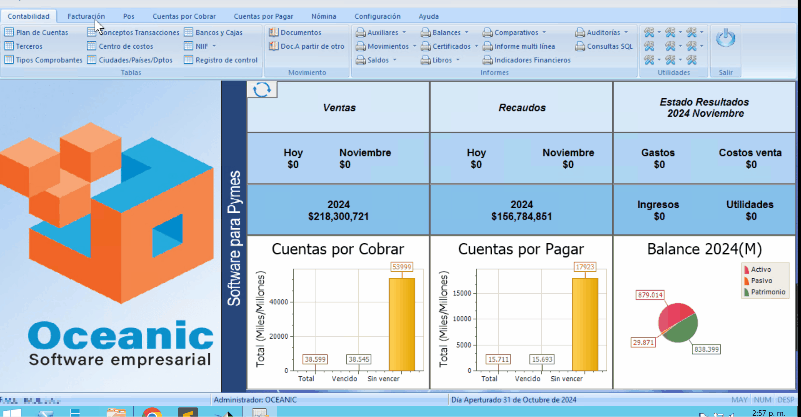
Task: Switch to the Contabilidad tab
Action: pyautogui.click(x=29, y=16)
